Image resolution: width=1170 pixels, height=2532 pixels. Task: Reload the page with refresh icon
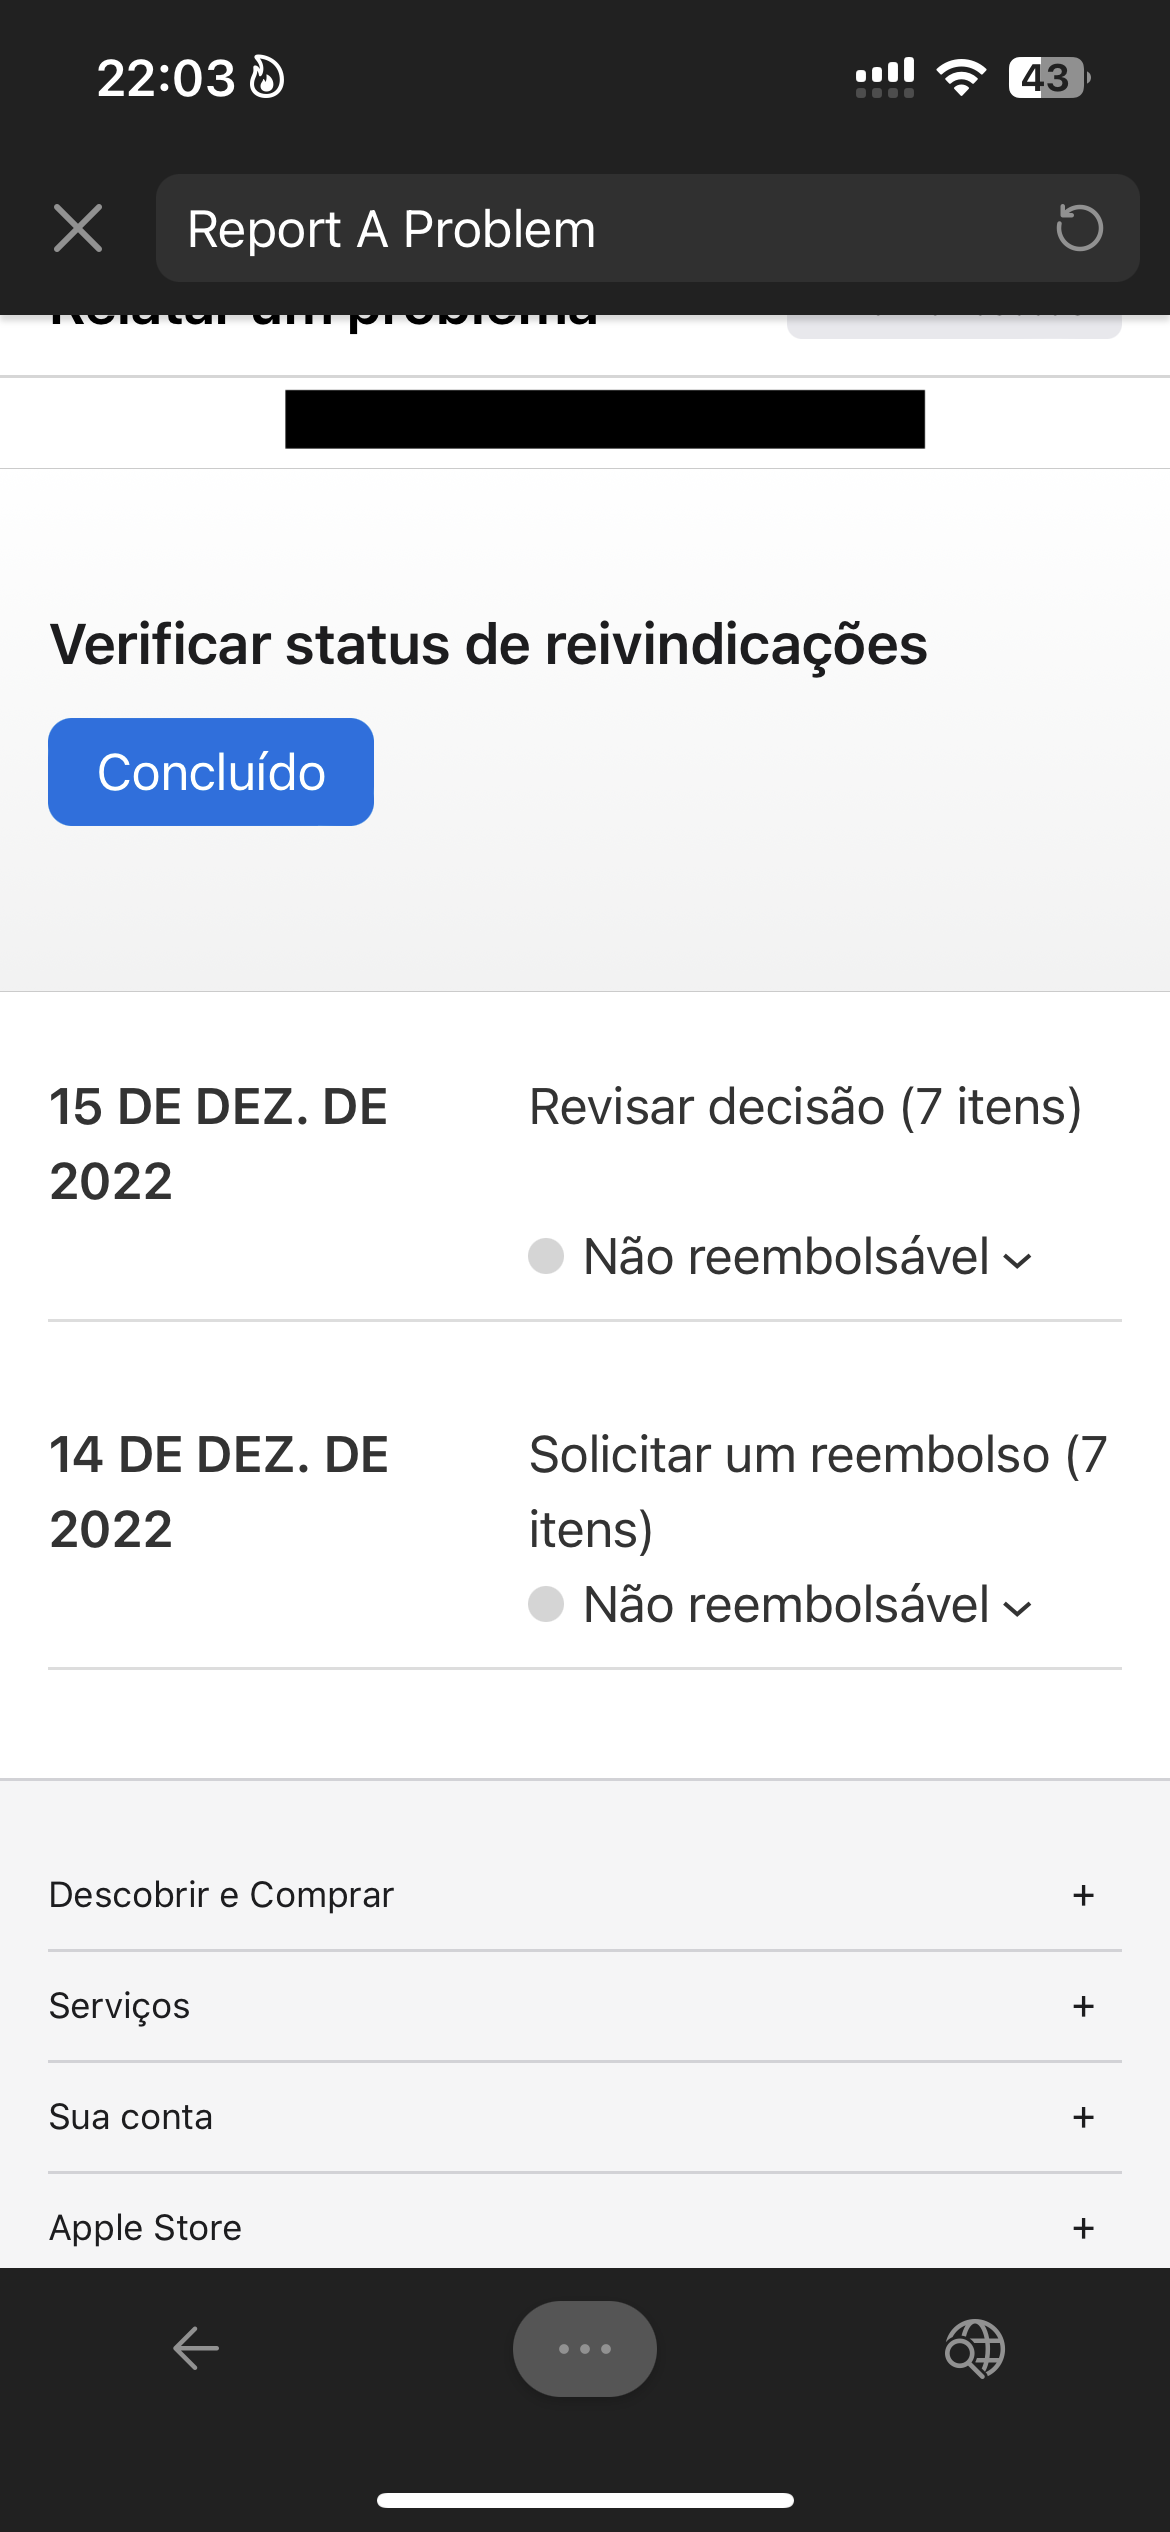pos(1079,228)
